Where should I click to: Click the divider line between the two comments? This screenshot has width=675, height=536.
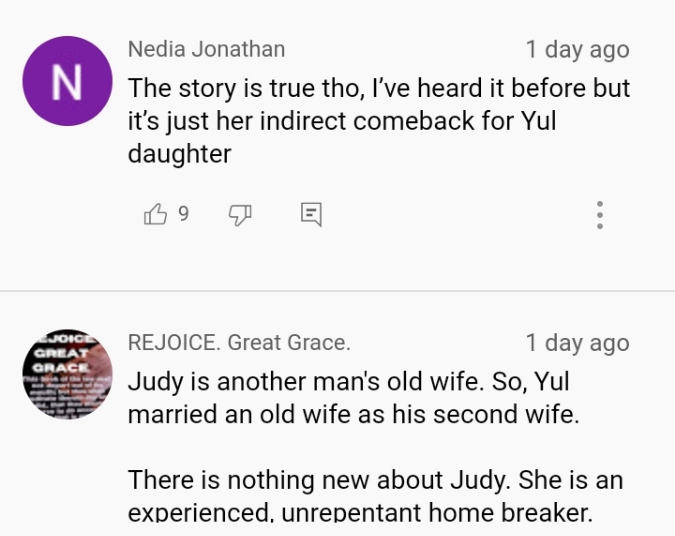(337, 291)
